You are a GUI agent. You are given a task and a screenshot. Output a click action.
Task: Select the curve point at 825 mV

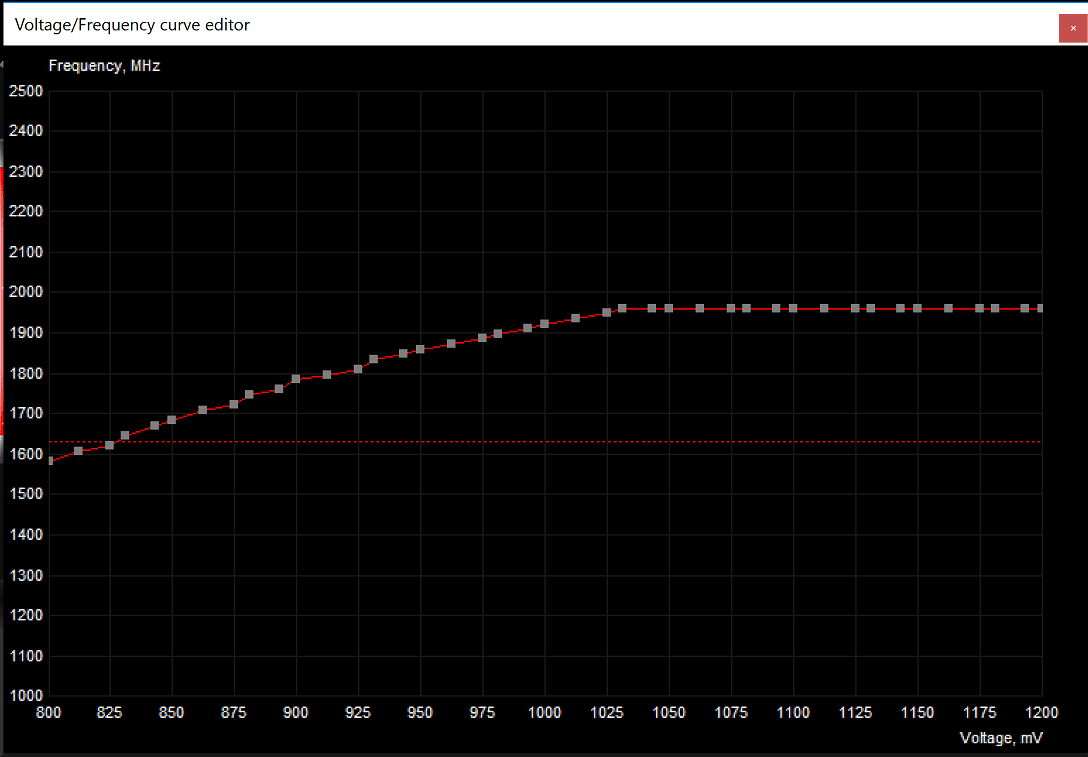click(109, 445)
